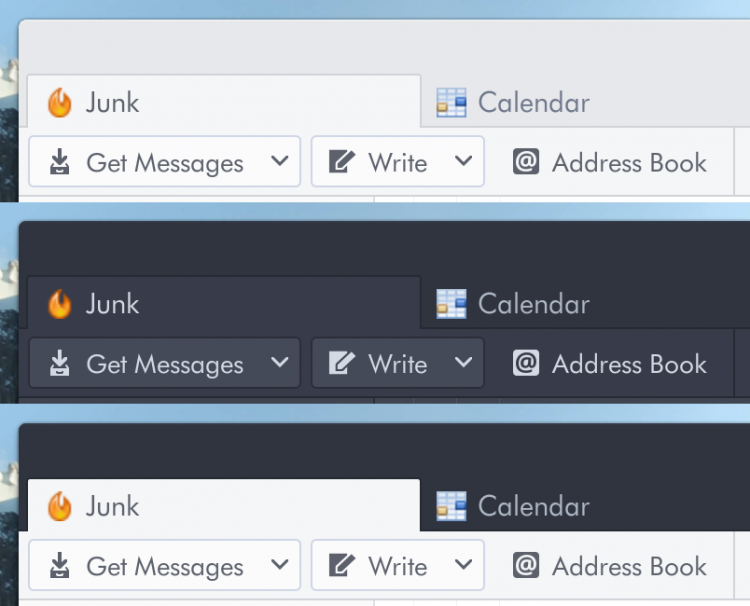This screenshot has height=606, width=750.
Task: Select the Junk tab in the top light window
Action: [224, 101]
